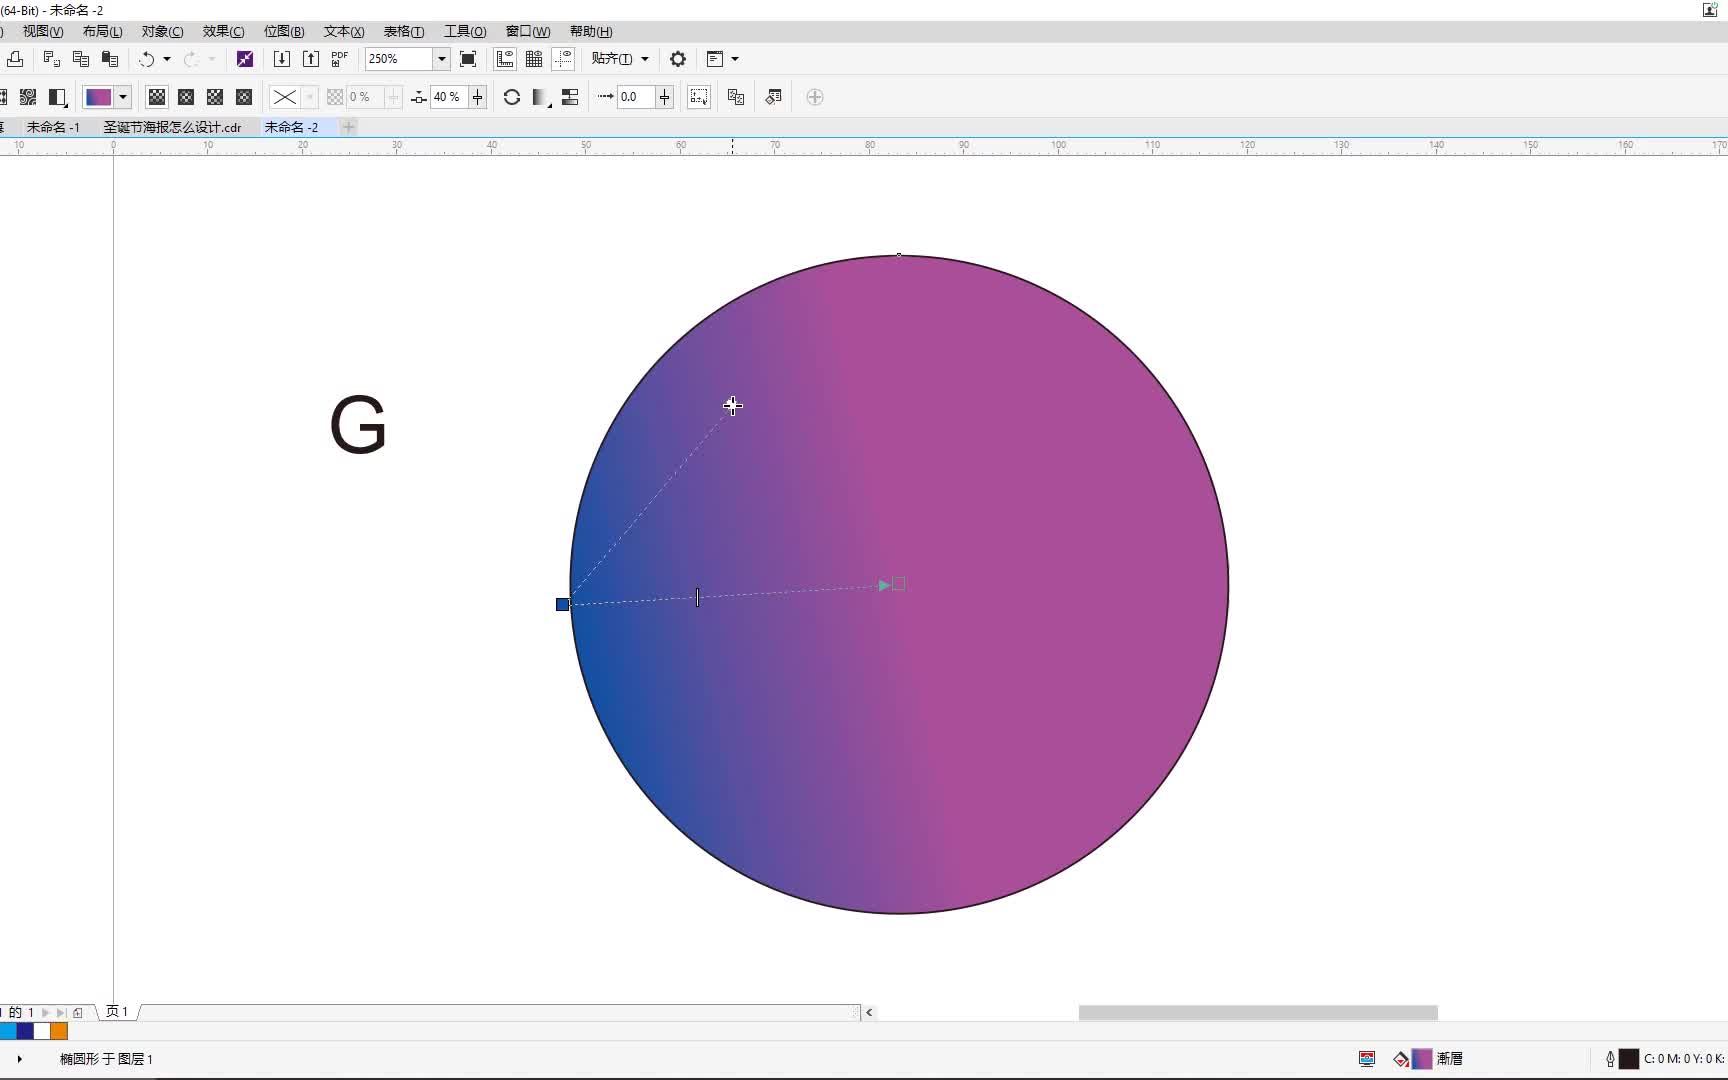Click the gradient fill preview swatch
This screenshot has height=1080, width=1728.
[x=98, y=97]
